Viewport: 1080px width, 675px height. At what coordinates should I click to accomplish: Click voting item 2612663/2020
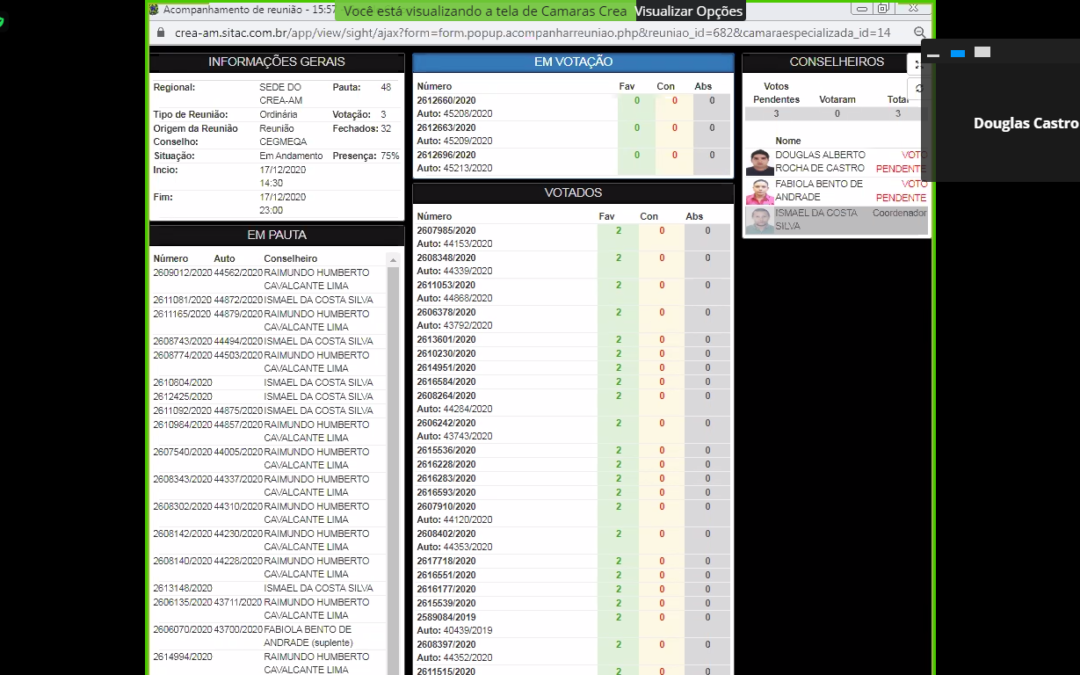446,128
